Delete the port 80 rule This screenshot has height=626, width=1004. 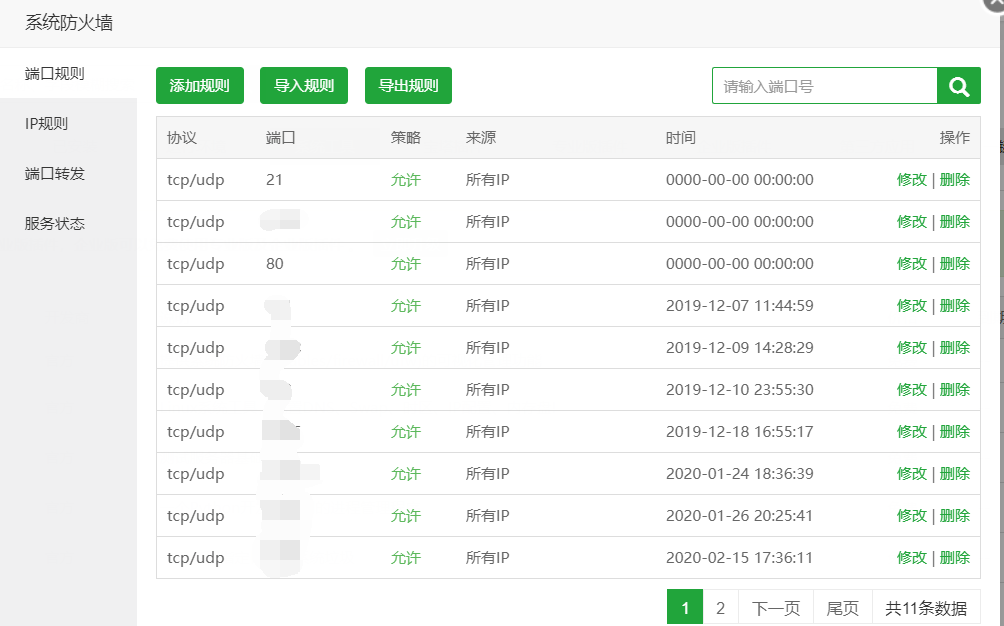pos(955,264)
